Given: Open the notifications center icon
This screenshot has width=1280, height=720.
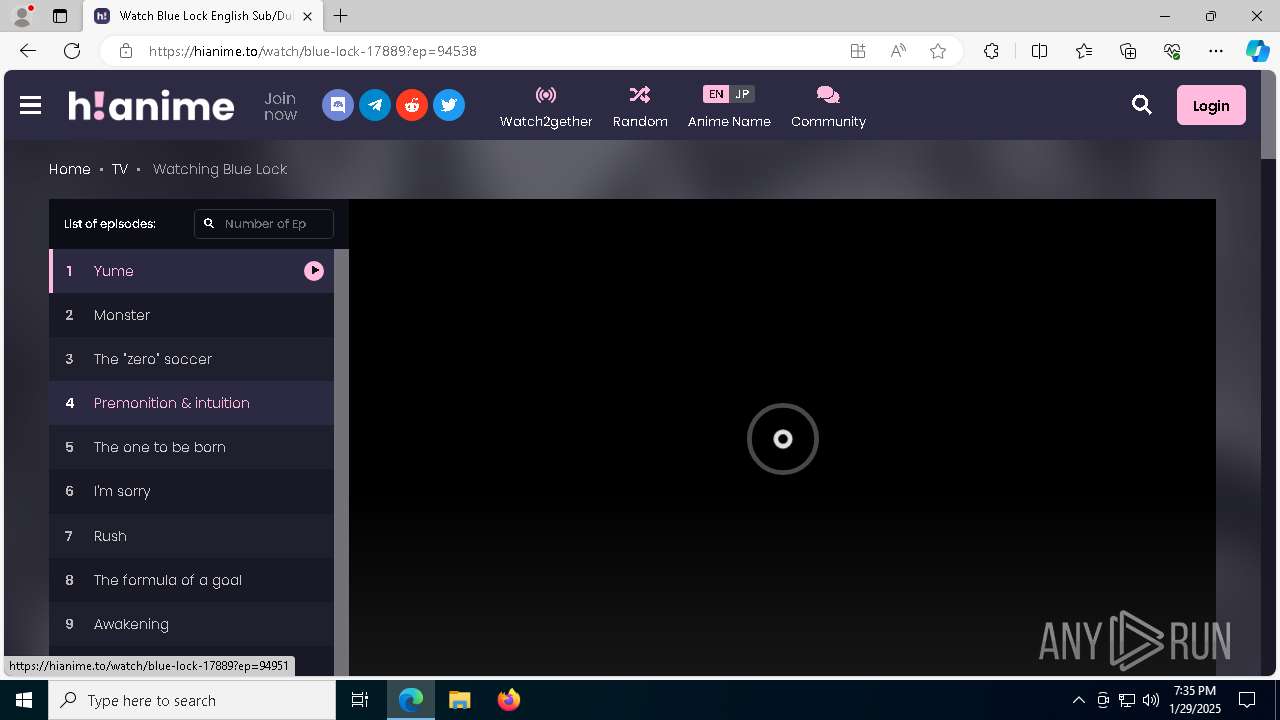Looking at the screenshot, I should click(1247, 700).
